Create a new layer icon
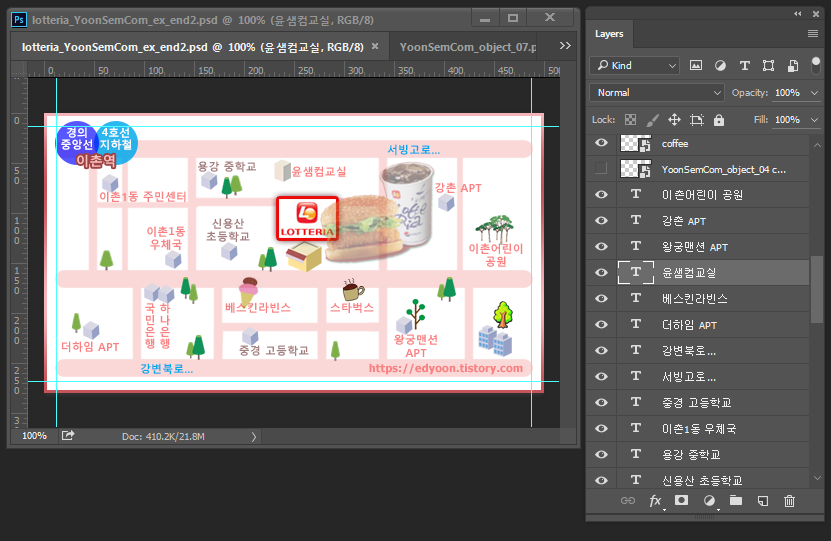Screen dimensions: 831x541 pyautogui.click(x=763, y=501)
